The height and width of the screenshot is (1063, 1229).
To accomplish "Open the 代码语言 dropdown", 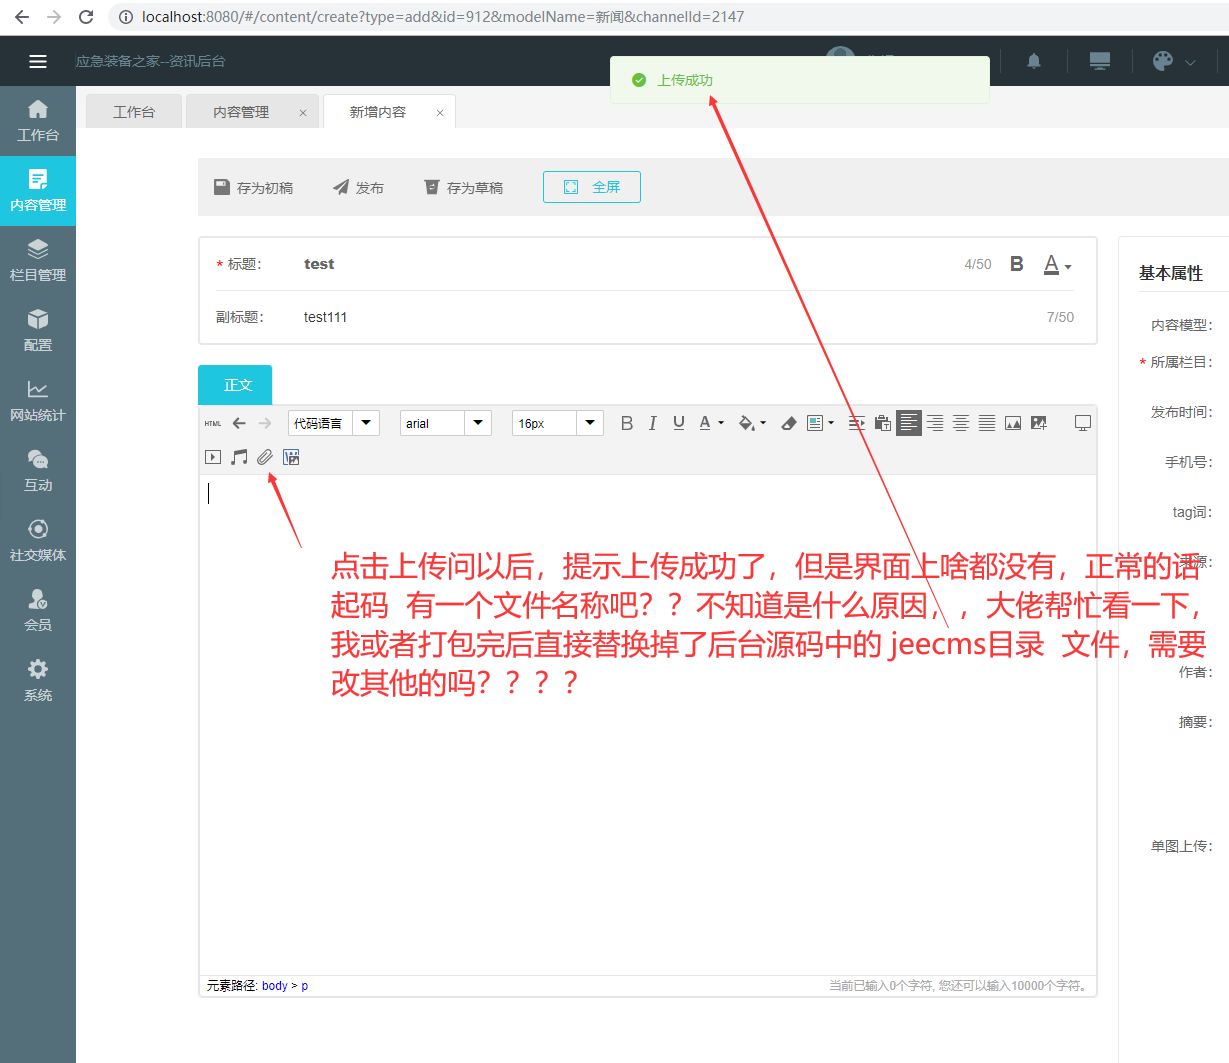I will [367, 423].
